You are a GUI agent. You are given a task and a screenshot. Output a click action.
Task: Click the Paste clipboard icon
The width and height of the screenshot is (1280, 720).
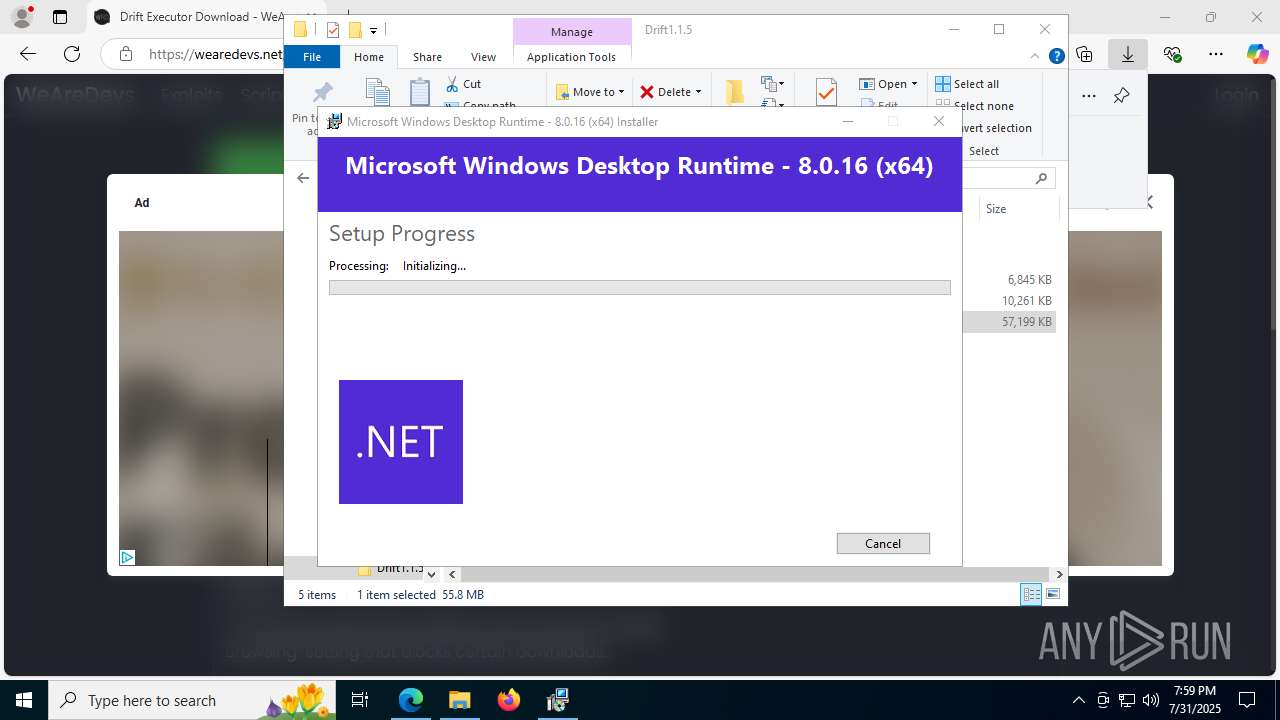pos(420,92)
